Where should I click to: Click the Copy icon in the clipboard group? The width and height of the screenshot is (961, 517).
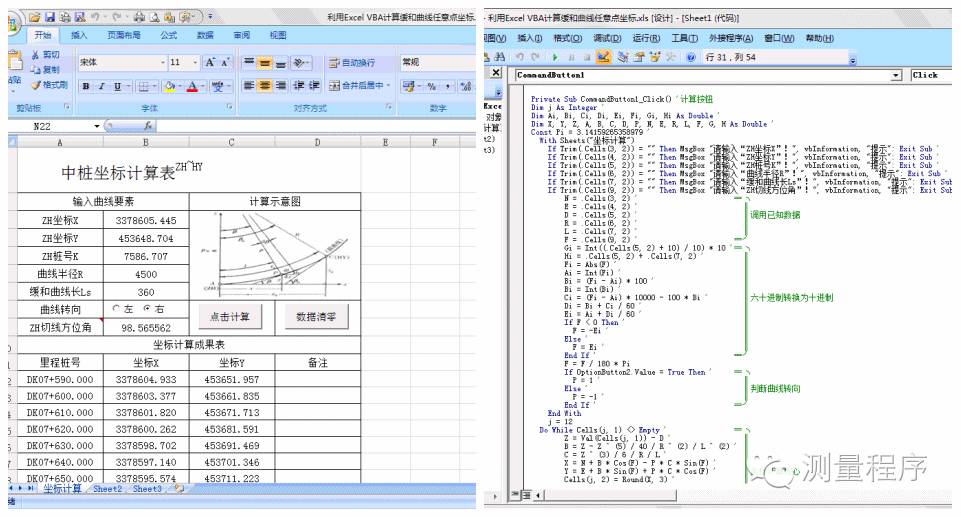coord(35,69)
